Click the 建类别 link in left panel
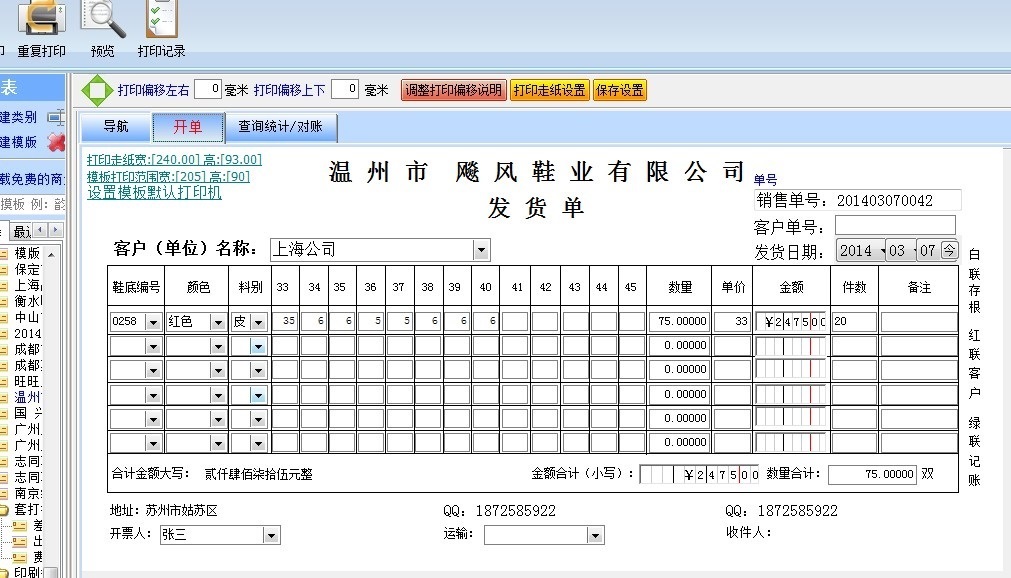1011x578 pixels. 18,117
